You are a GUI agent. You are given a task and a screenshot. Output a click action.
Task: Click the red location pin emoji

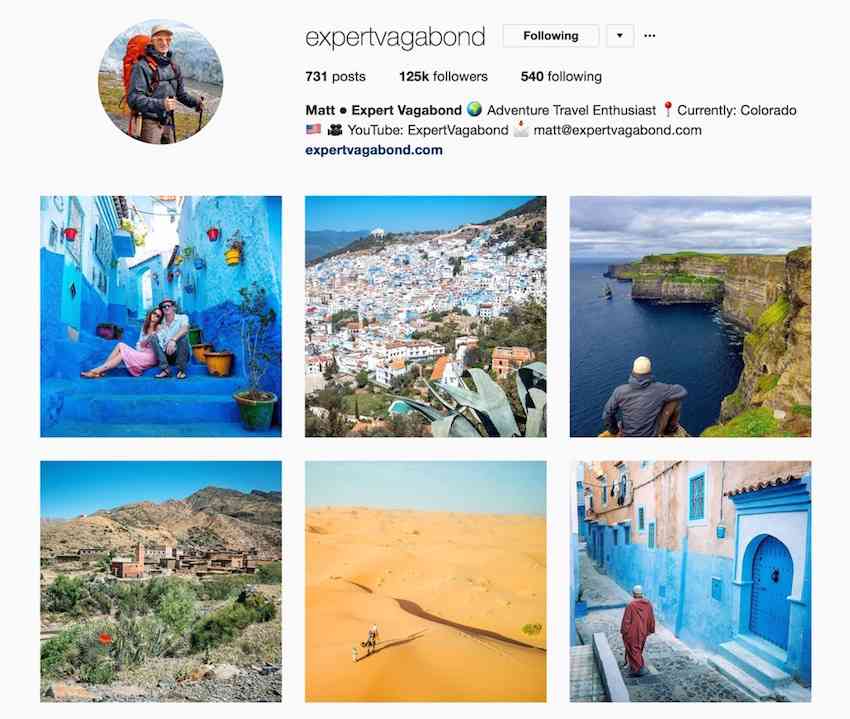click(668, 110)
